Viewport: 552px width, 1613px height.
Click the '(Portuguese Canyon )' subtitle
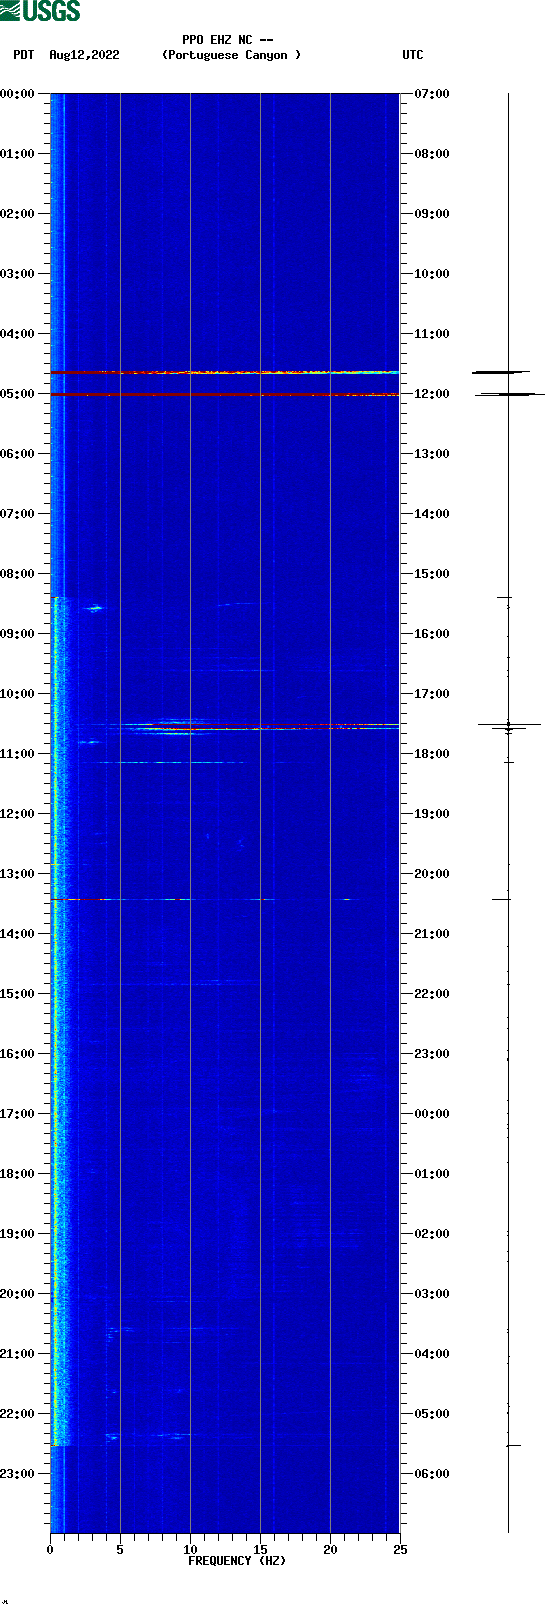pyautogui.click(x=231, y=55)
